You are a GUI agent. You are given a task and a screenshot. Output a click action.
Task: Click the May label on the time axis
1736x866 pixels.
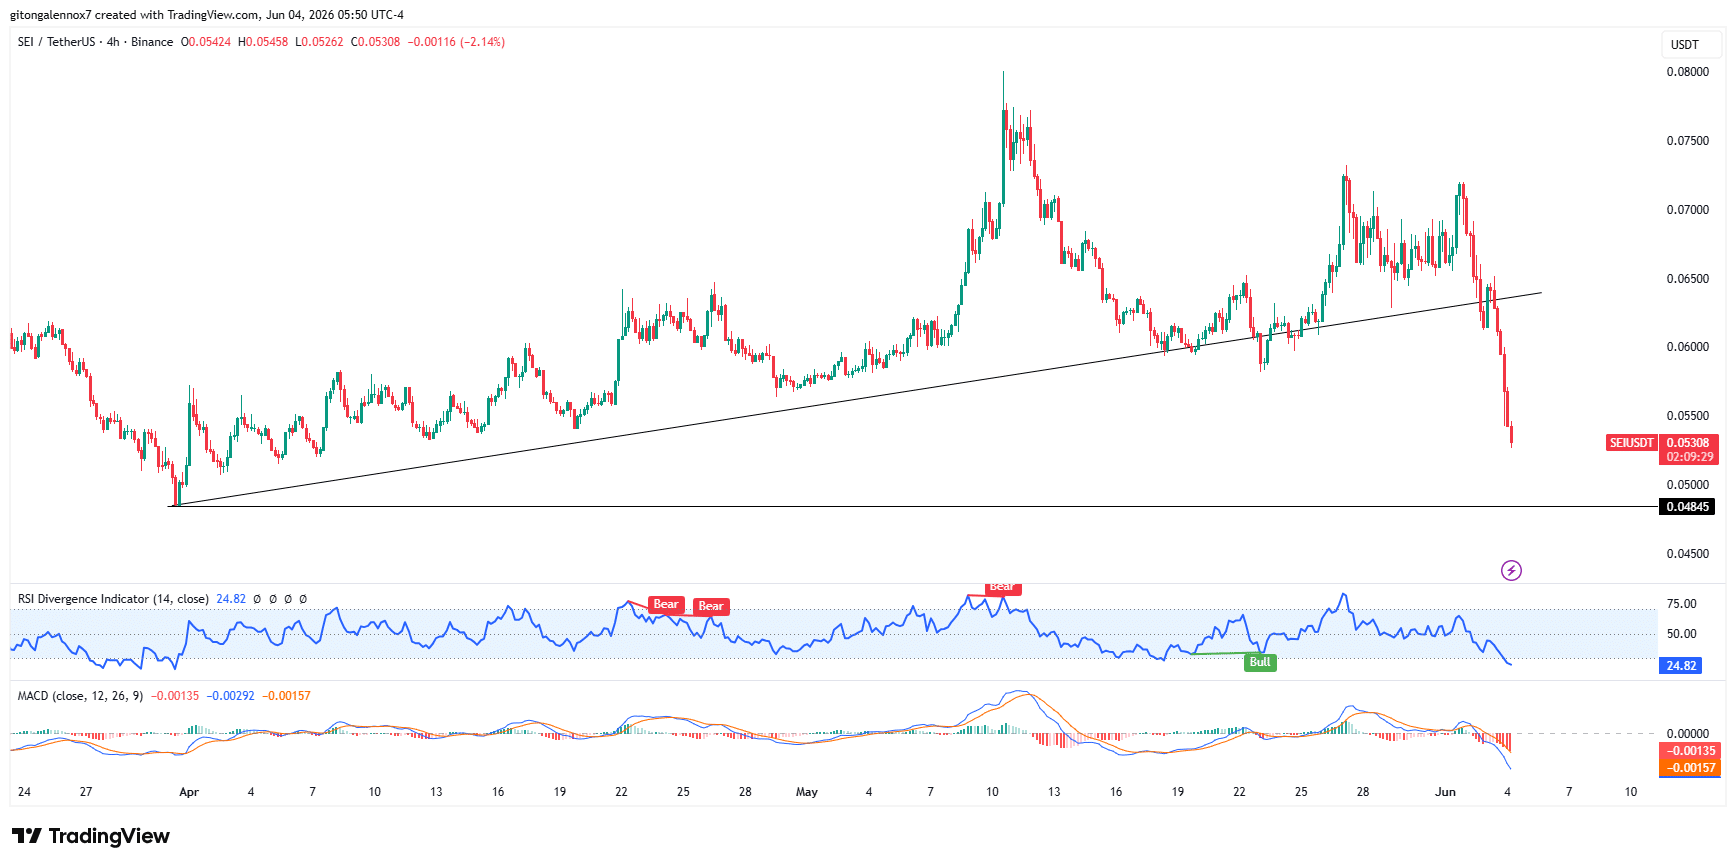(807, 792)
